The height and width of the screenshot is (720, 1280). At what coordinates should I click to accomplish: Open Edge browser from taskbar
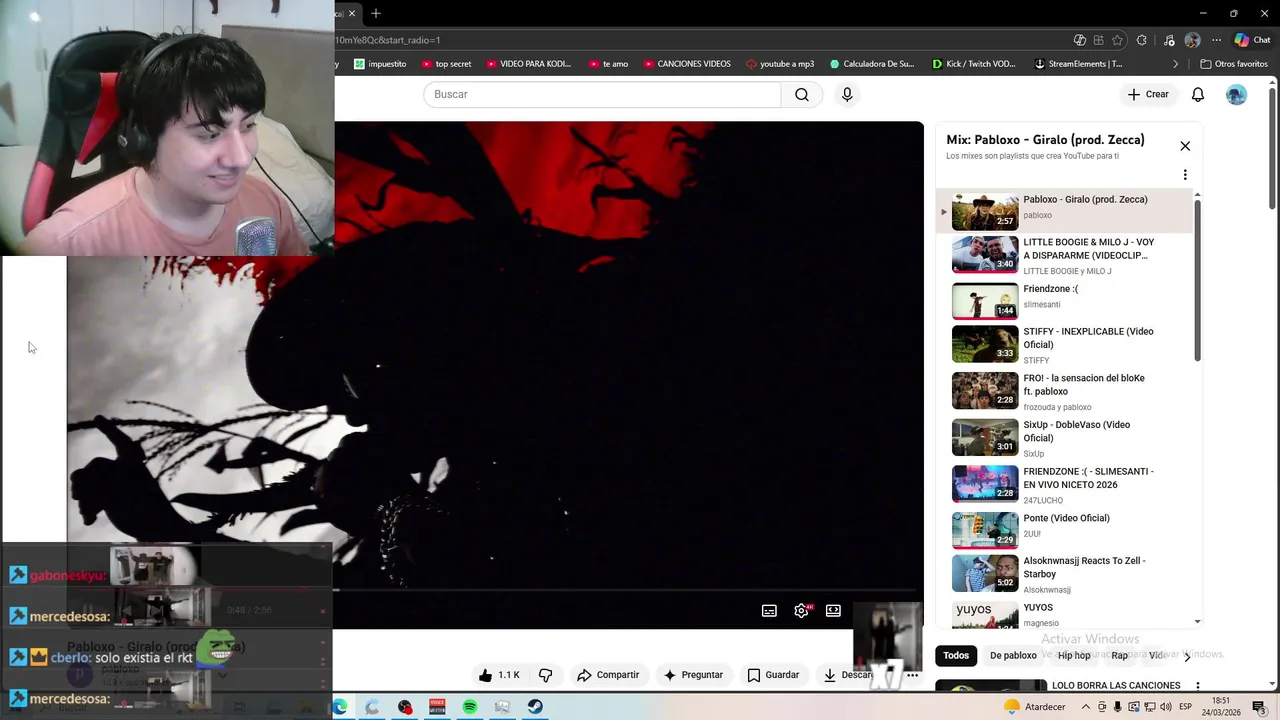pyautogui.click(x=340, y=707)
